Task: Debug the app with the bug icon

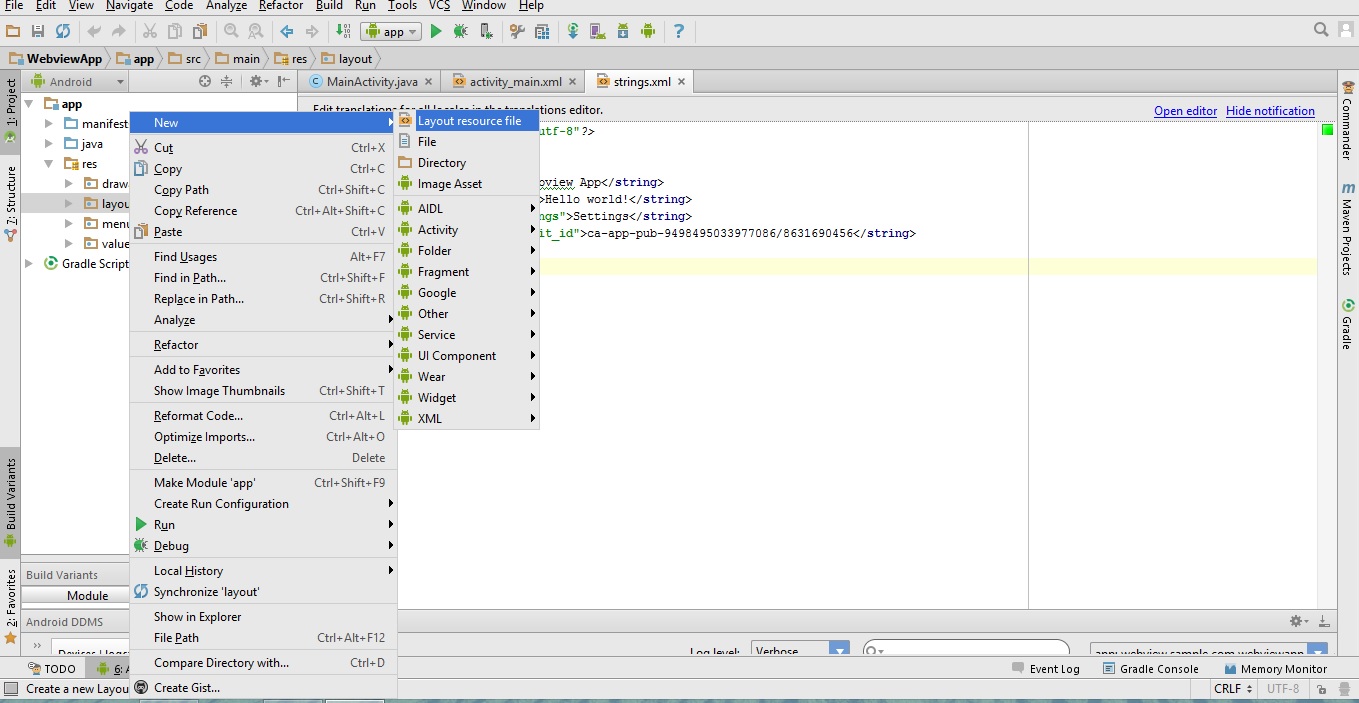Action: 461,31
